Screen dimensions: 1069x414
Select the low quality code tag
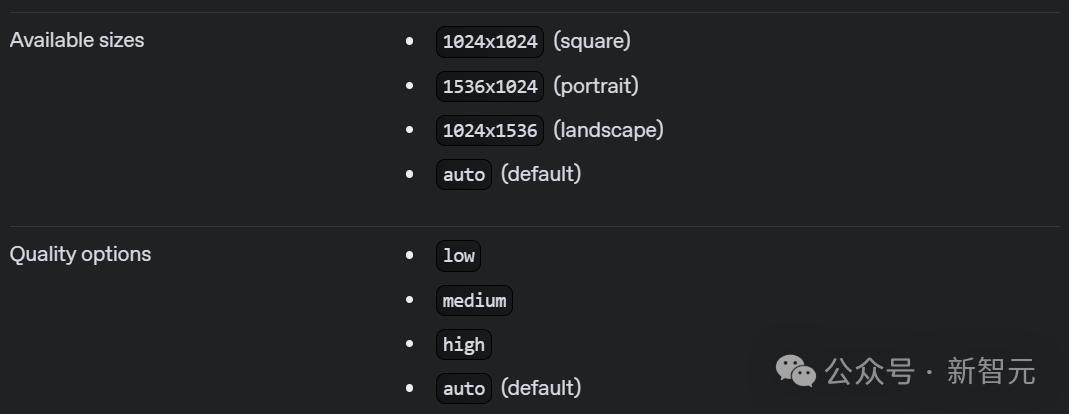[x=458, y=256]
